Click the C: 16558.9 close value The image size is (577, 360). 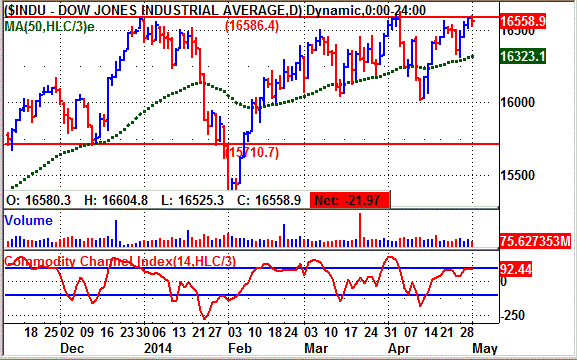pyautogui.click(x=269, y=201)
